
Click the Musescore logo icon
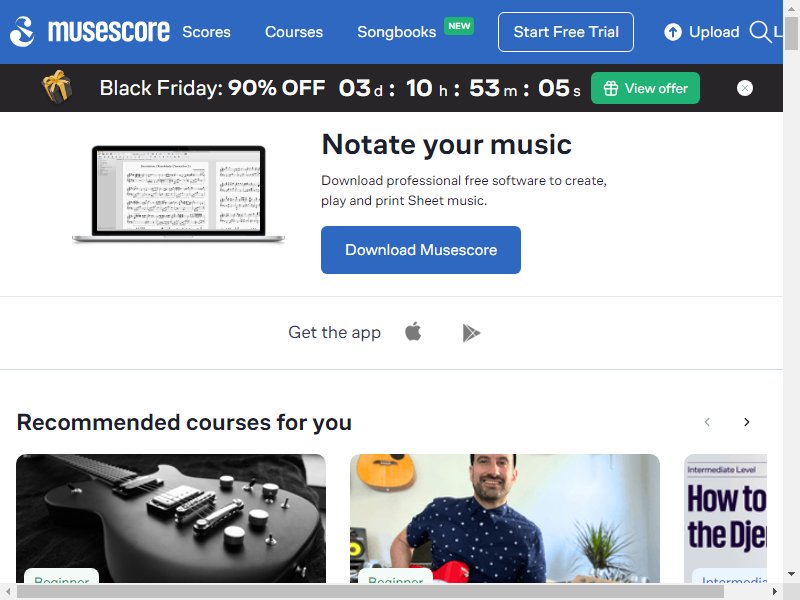[22, 32]
